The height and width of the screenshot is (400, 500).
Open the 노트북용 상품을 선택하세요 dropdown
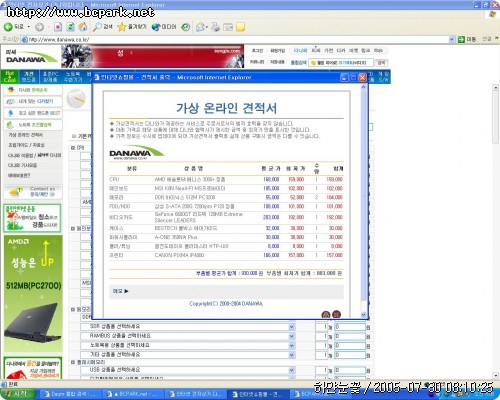pos(188,345)
